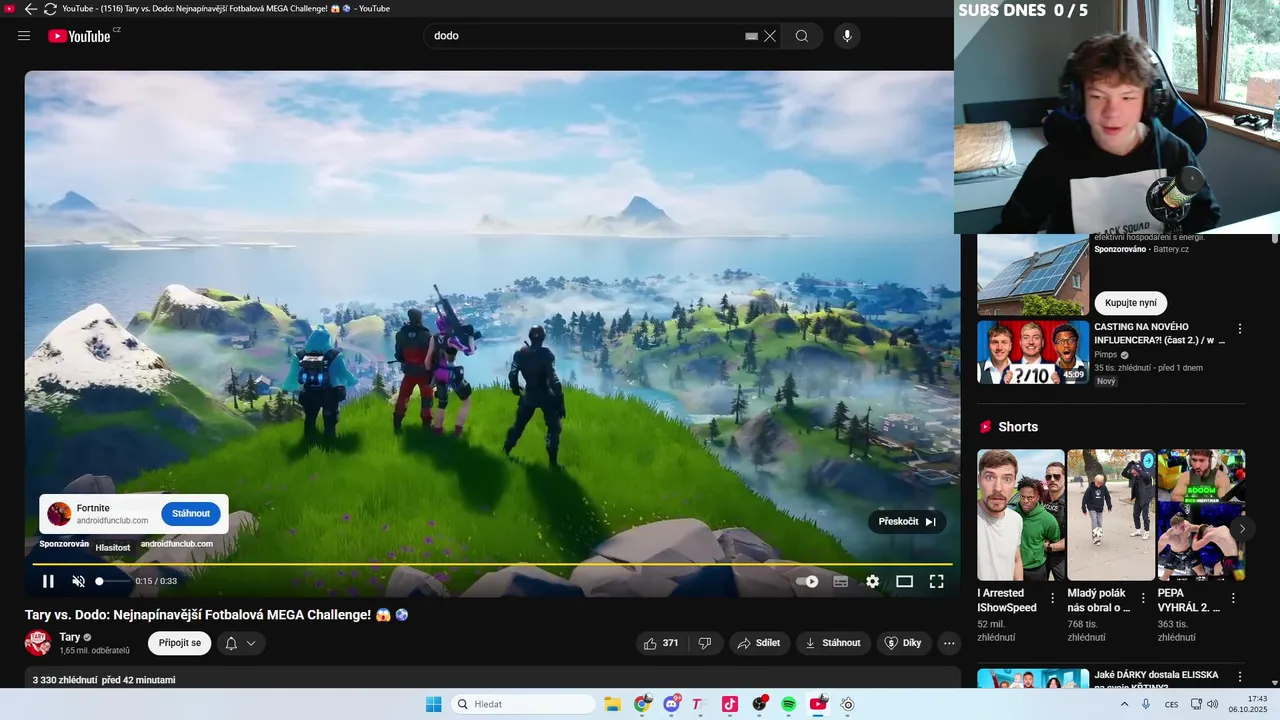Open Chrome from the taskbar
Screen dimensions: 1280x720
pyautogui.click(x=641, y=704)
